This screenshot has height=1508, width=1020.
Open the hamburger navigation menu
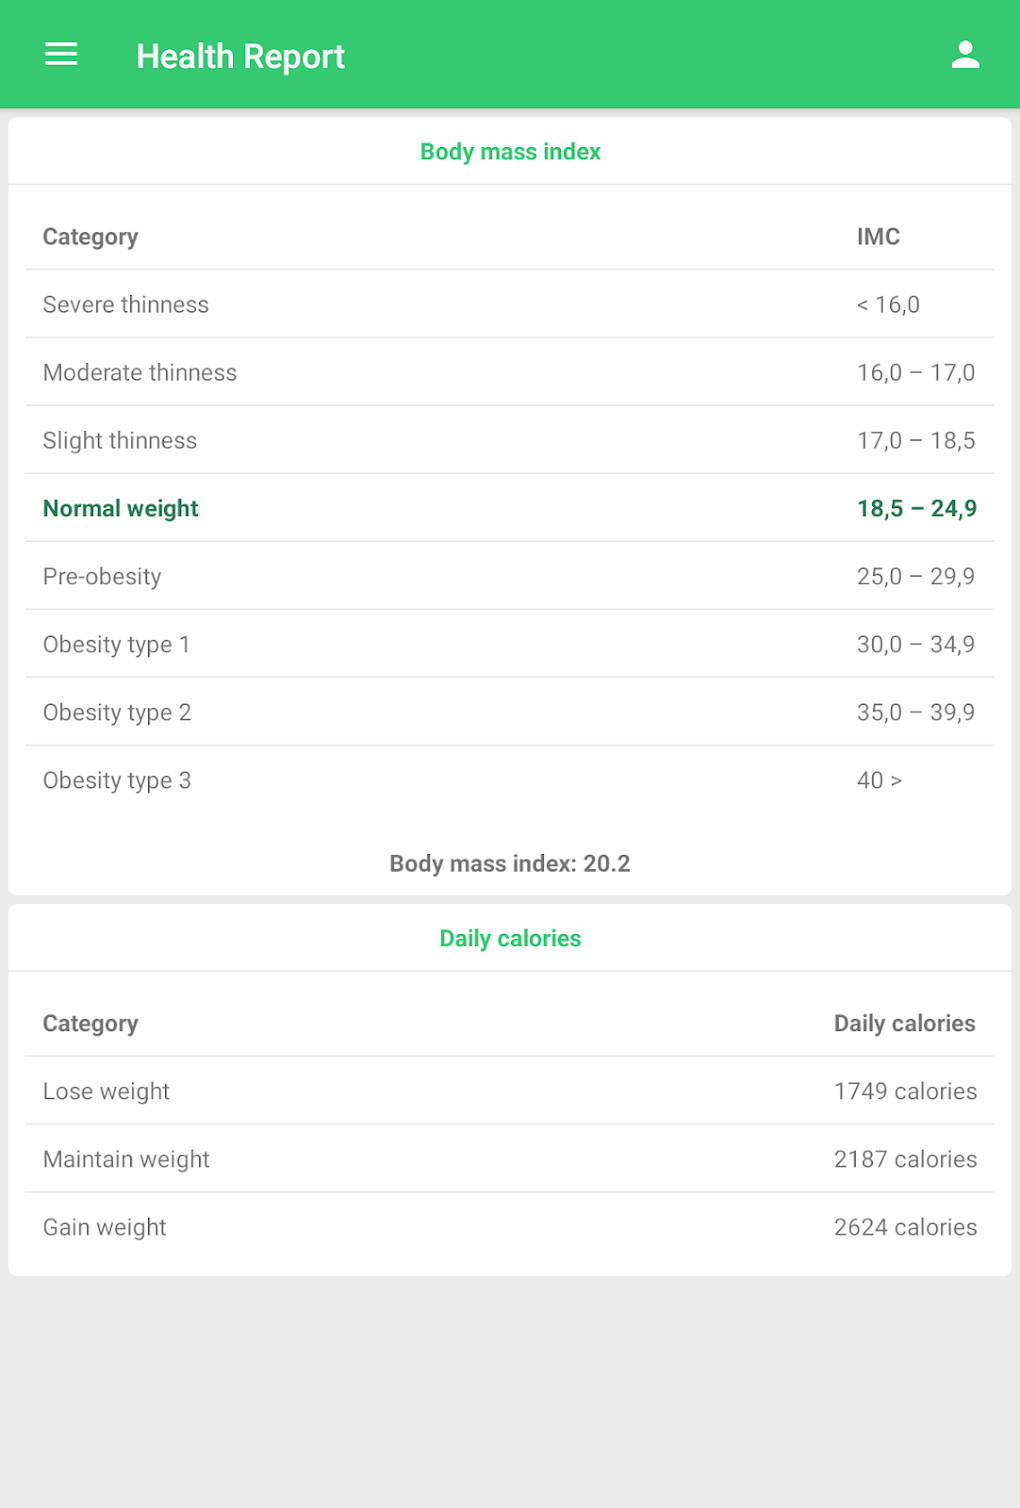click(x=61, y=55)
